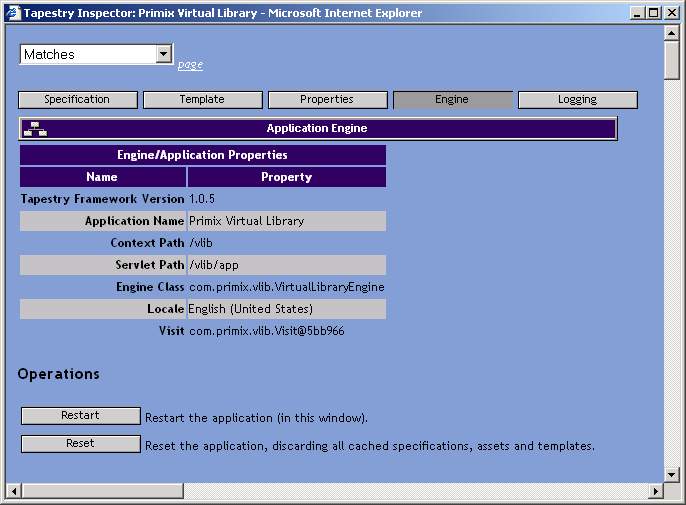
Task: Open the 'page' hyperlink beside the dropdown
Action: (190, 65)
